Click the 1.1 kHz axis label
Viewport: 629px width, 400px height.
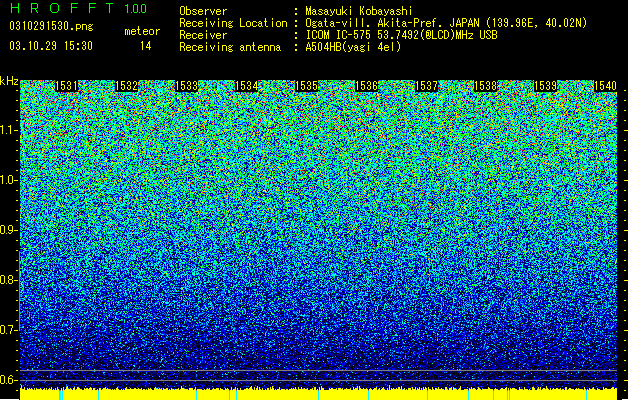click(x=8, y=130)
